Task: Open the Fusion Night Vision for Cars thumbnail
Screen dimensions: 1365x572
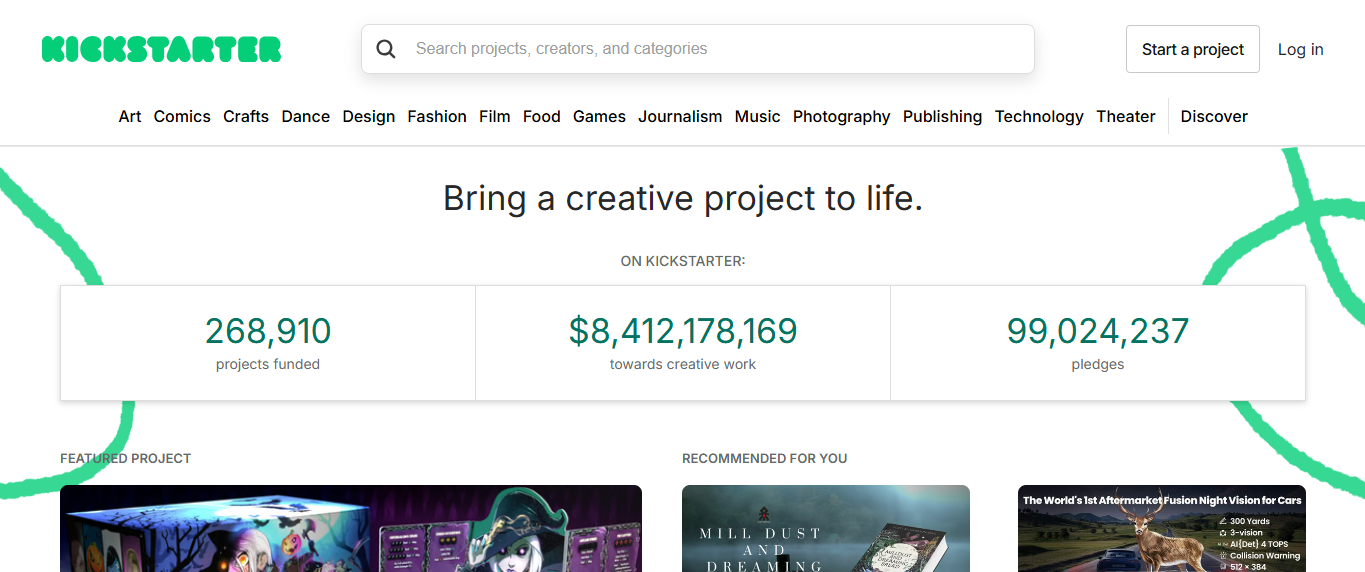Action: (1162, 529)
